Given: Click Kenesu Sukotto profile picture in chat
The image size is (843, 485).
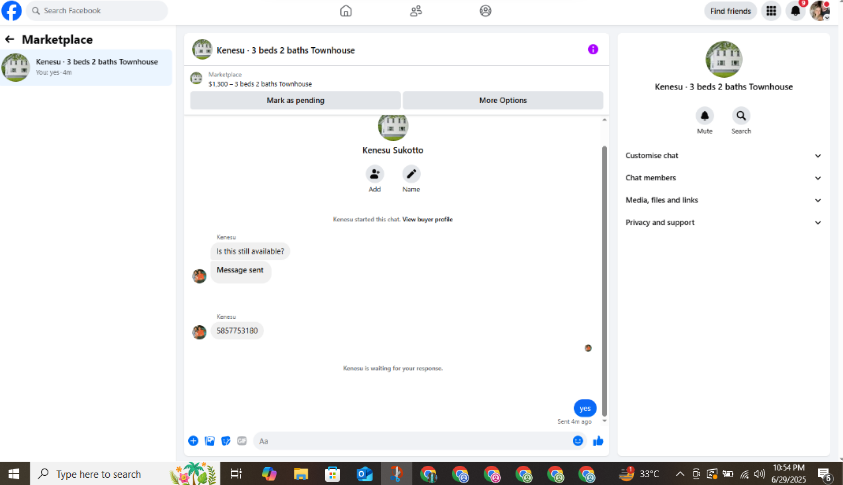Looking at the screenshot, I should pyautogui.click(x=393, y=126).
